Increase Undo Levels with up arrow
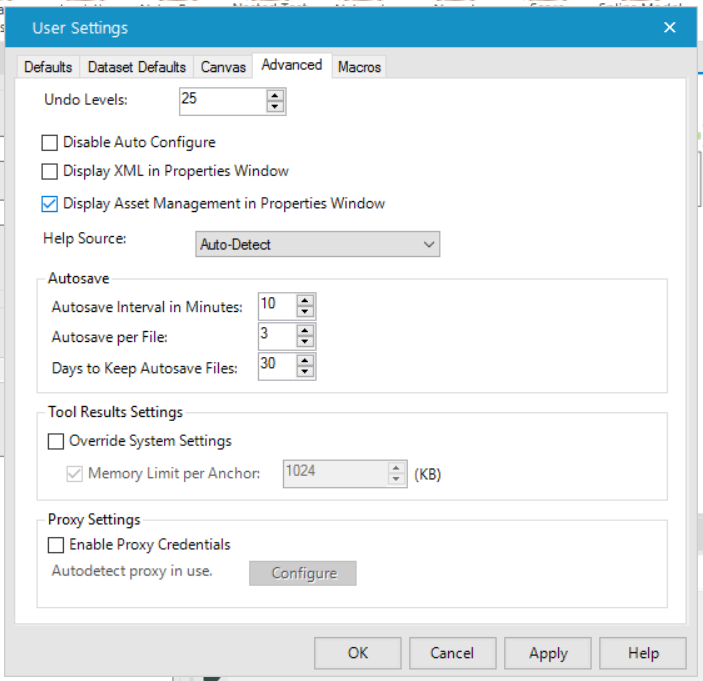The height and width of the screenshot is (681, 703). click(275, 95)
